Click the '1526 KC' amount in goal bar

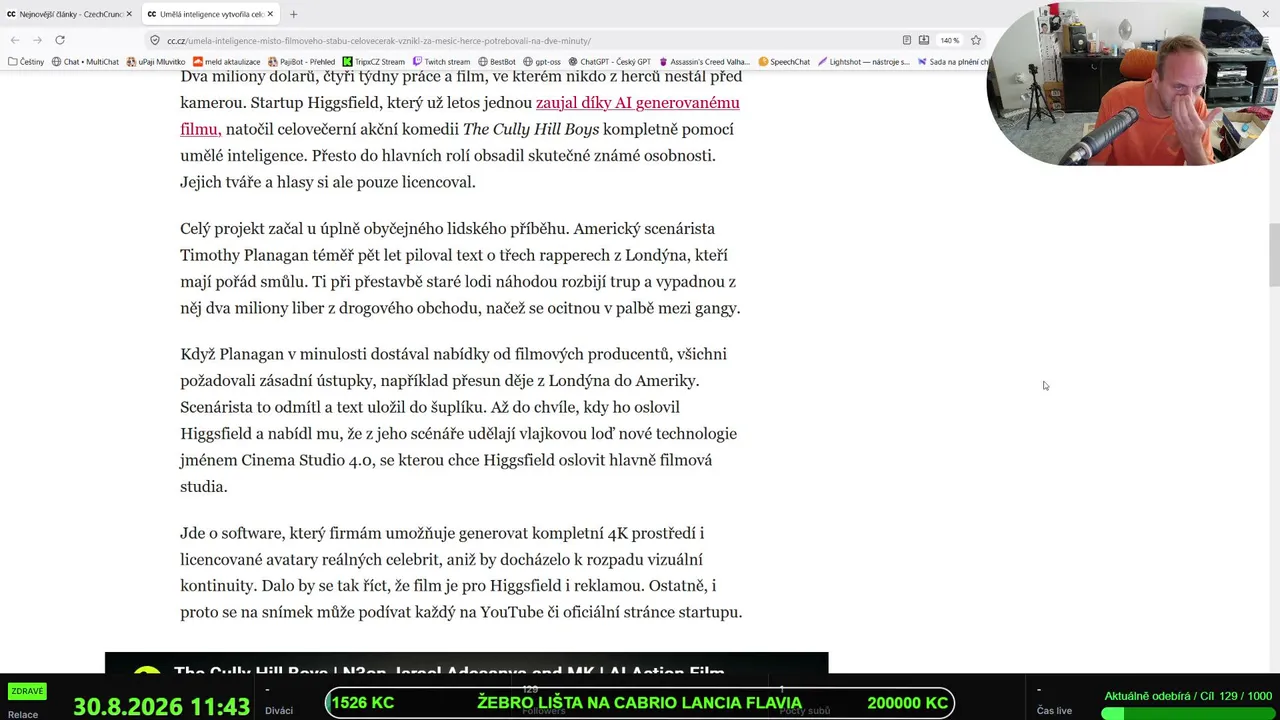point(362,703)
